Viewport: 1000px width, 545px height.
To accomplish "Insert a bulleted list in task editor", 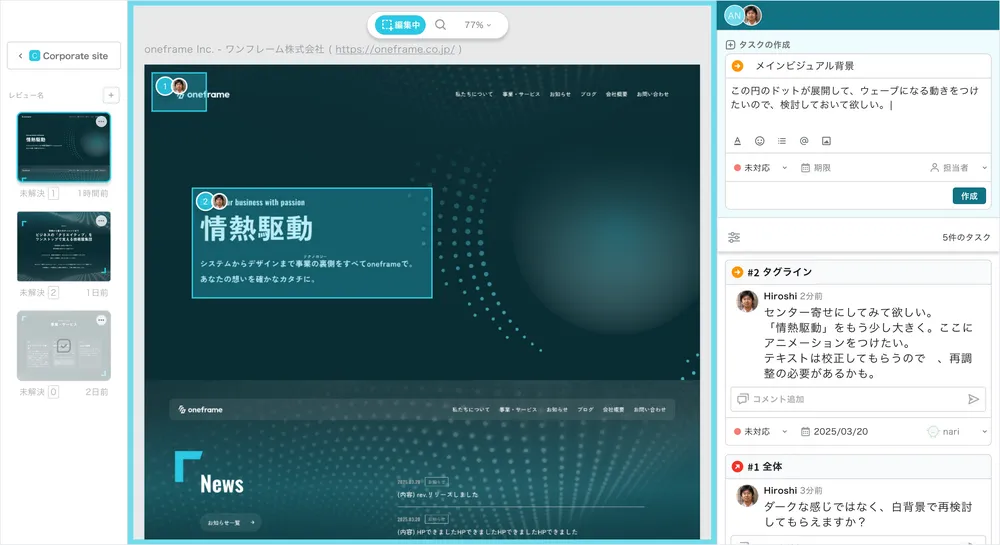I will [x=782, y=141].
